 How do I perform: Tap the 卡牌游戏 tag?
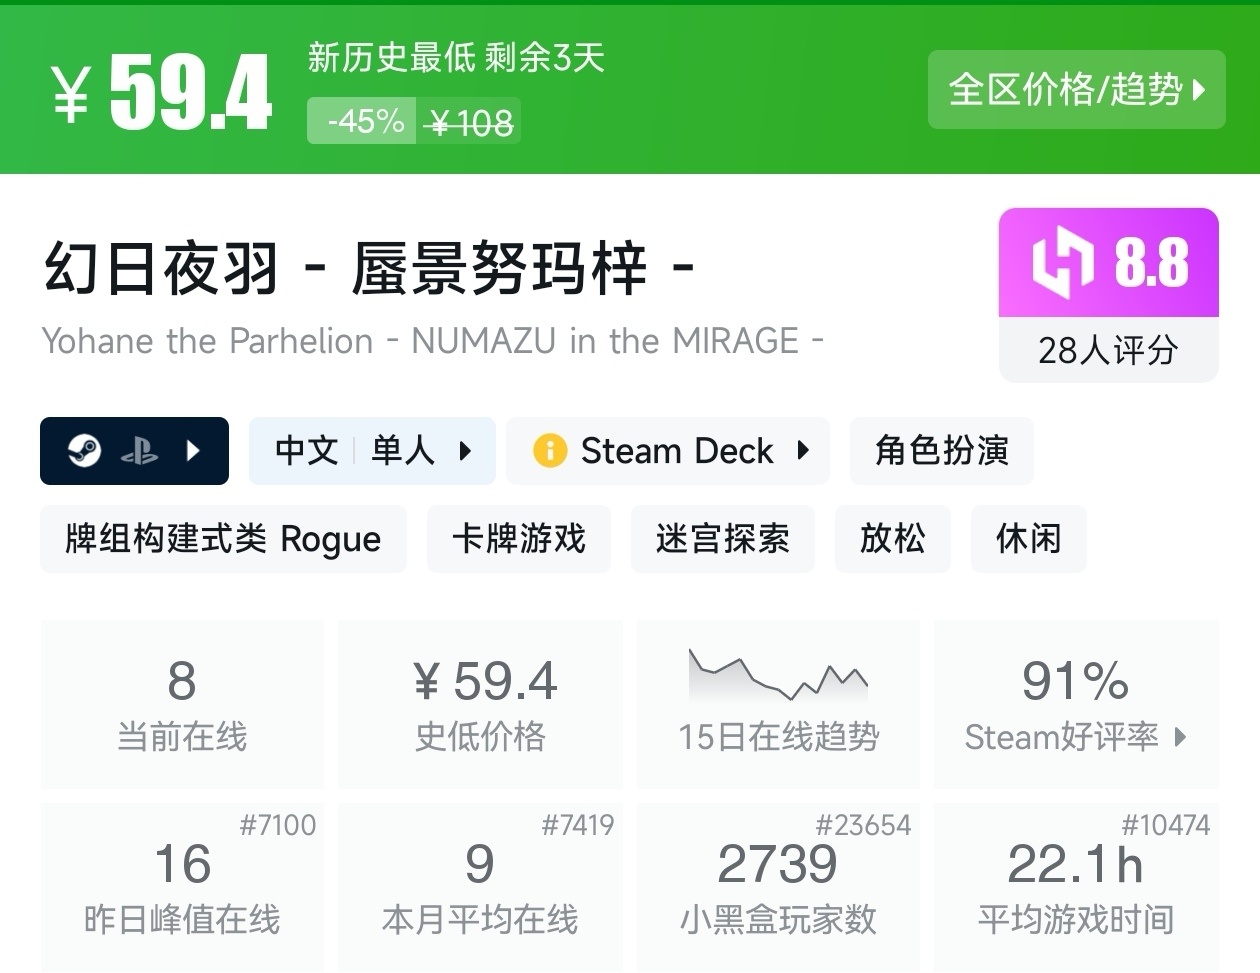pos(518,539)
